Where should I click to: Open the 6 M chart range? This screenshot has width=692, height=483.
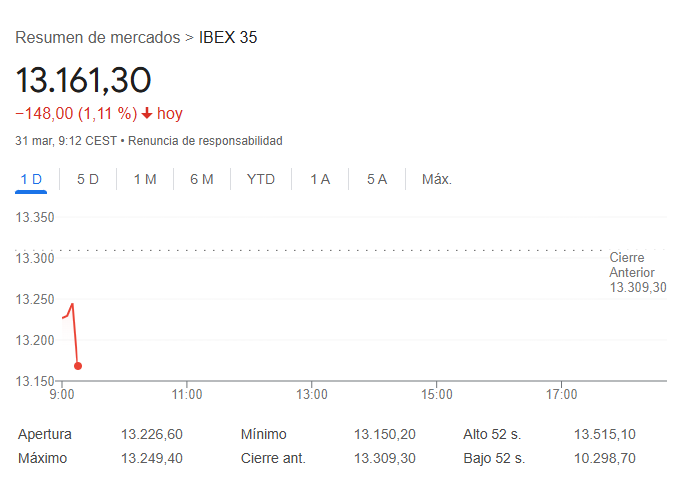pyautogui.click(x=202, y=179)
